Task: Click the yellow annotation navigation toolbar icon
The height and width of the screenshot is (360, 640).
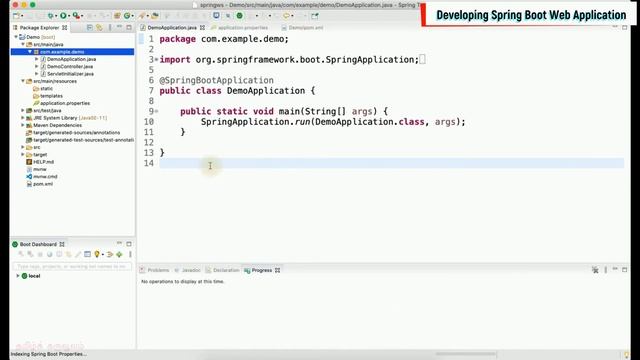Action: [x=287, y=16]
